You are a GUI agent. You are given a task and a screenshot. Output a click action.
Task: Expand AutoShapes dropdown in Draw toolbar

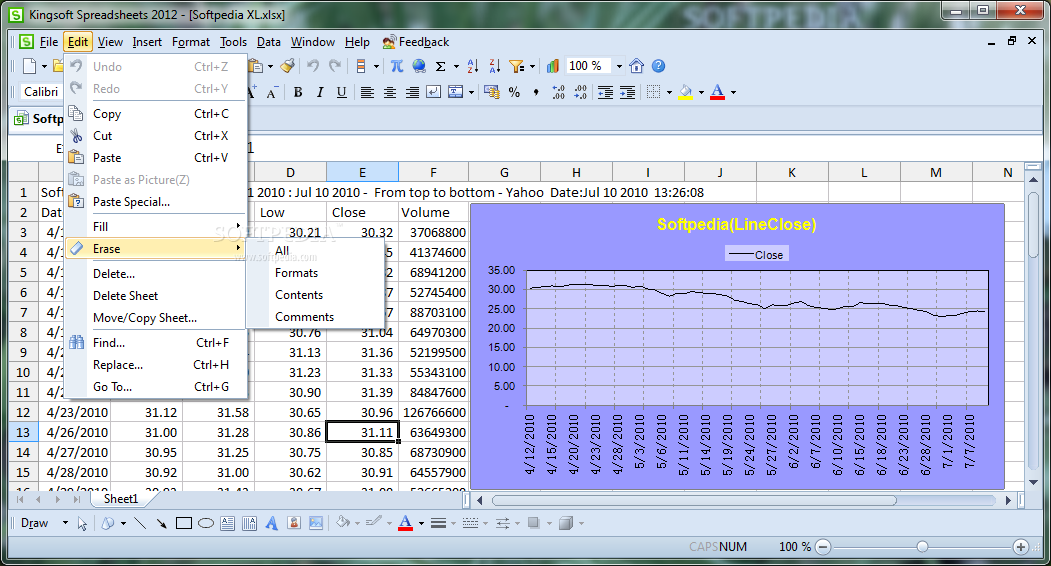point(123,523)
